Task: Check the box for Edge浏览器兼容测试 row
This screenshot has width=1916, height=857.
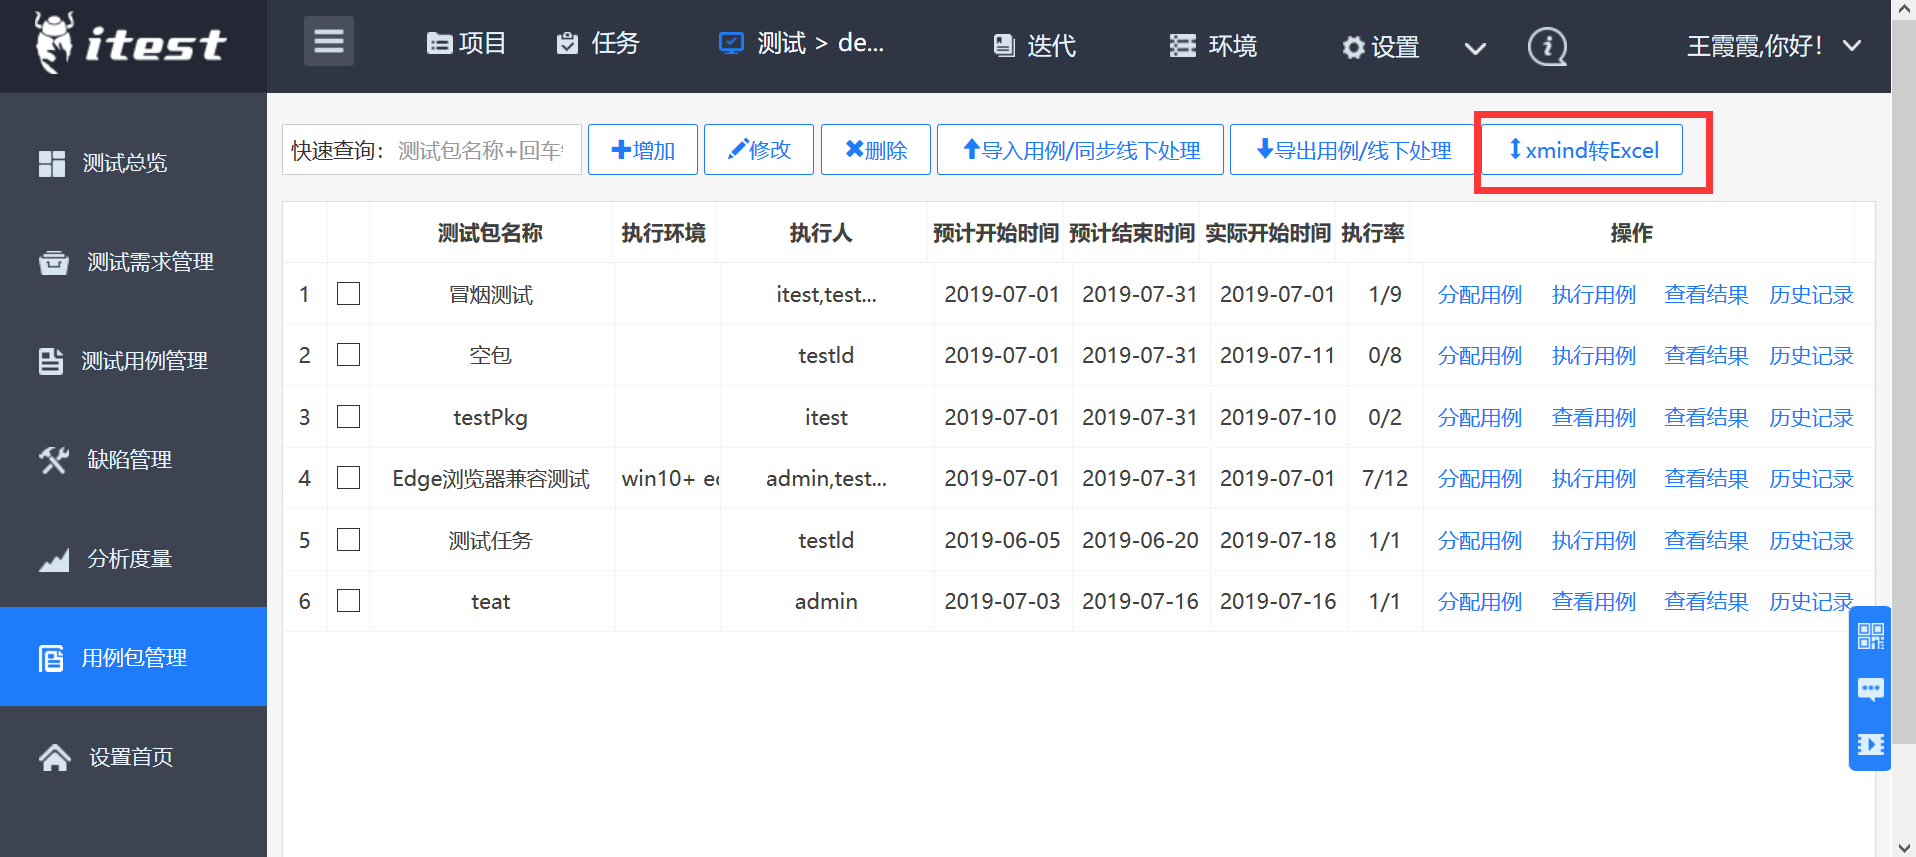Action: [x=348, y=478]
